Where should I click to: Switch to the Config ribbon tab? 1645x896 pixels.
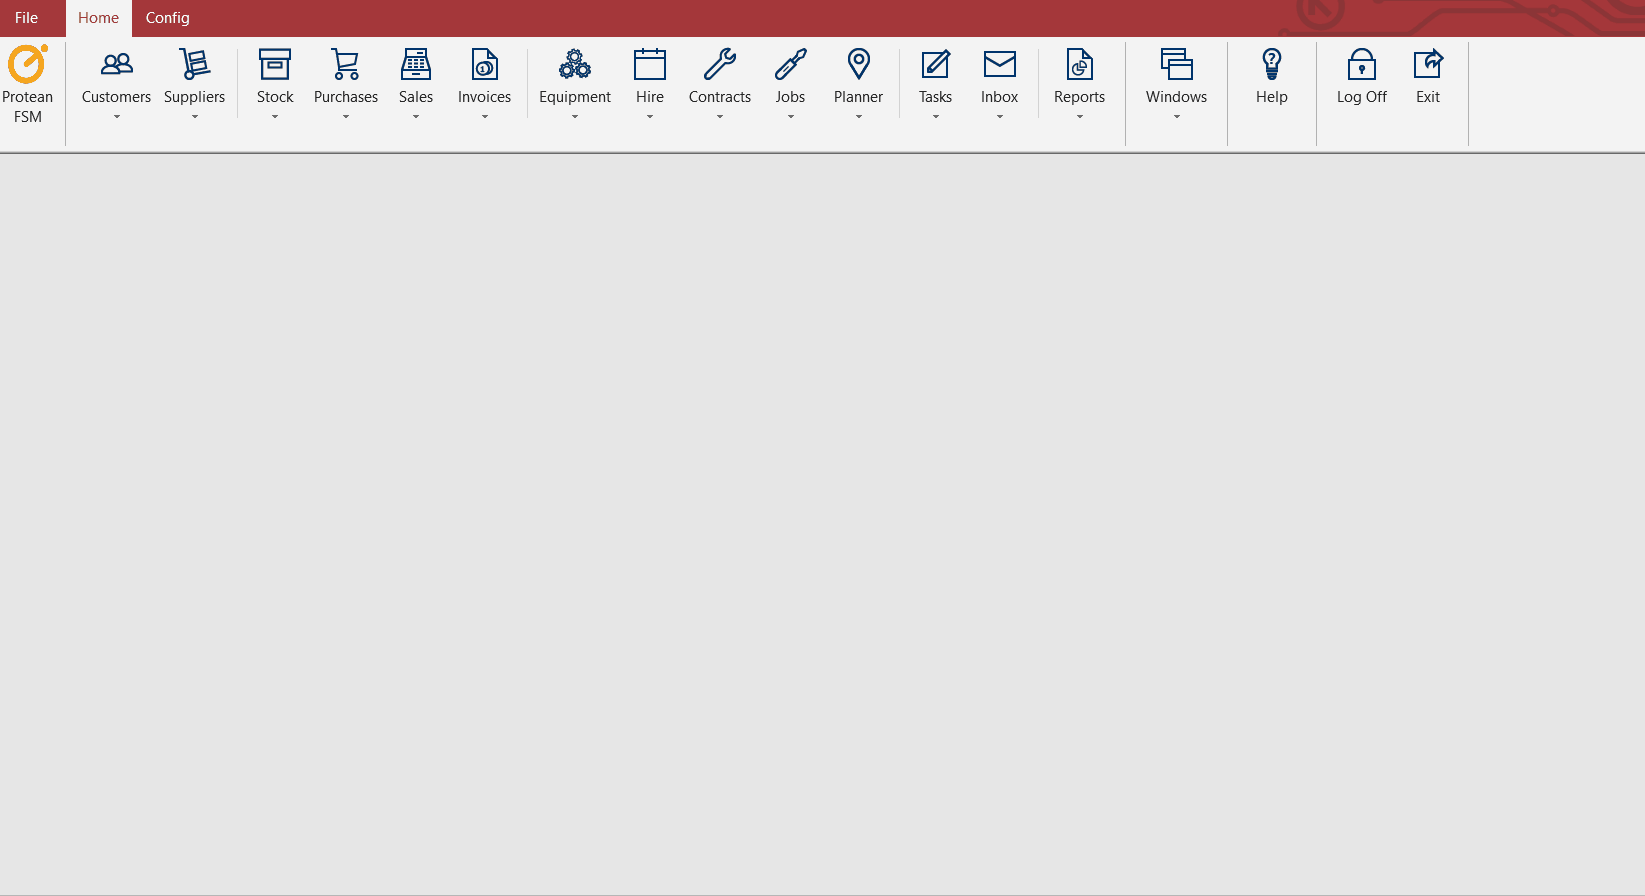coord(168,18)
